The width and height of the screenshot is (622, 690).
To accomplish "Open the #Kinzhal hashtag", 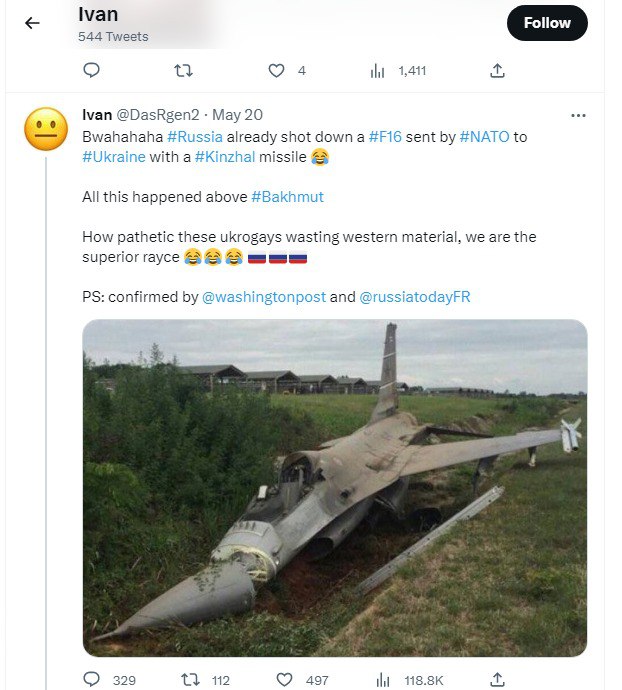I will tap(228, 157).
